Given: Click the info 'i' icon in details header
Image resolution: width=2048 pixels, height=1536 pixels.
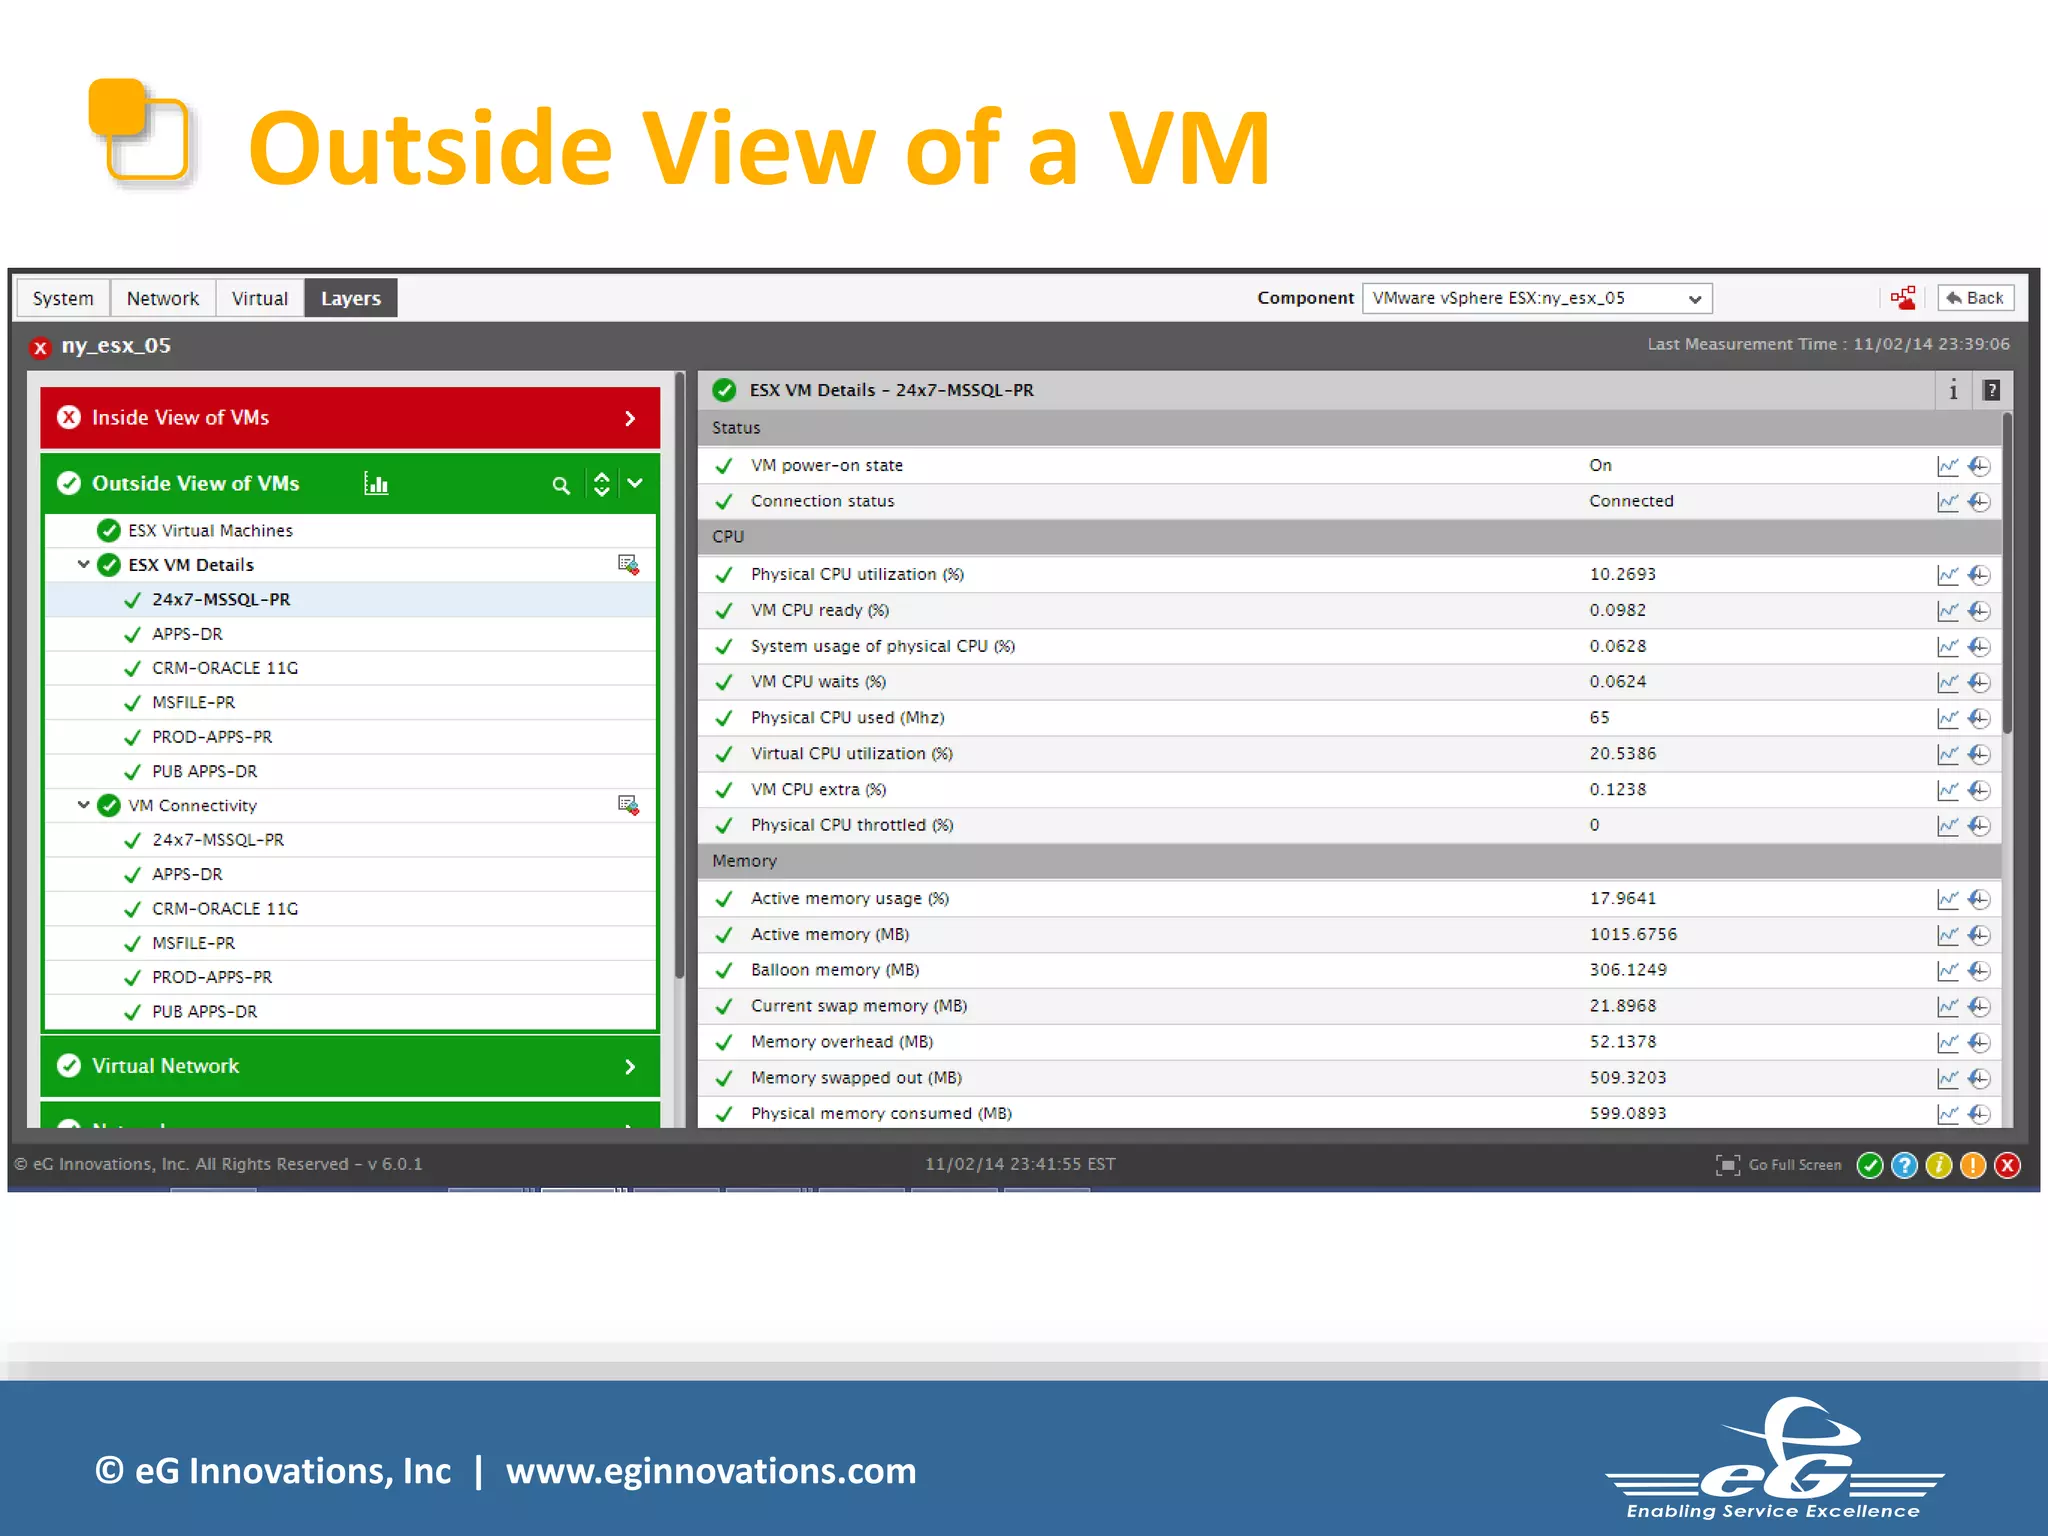Looking at the screenshot, I should coord(1953,390).
